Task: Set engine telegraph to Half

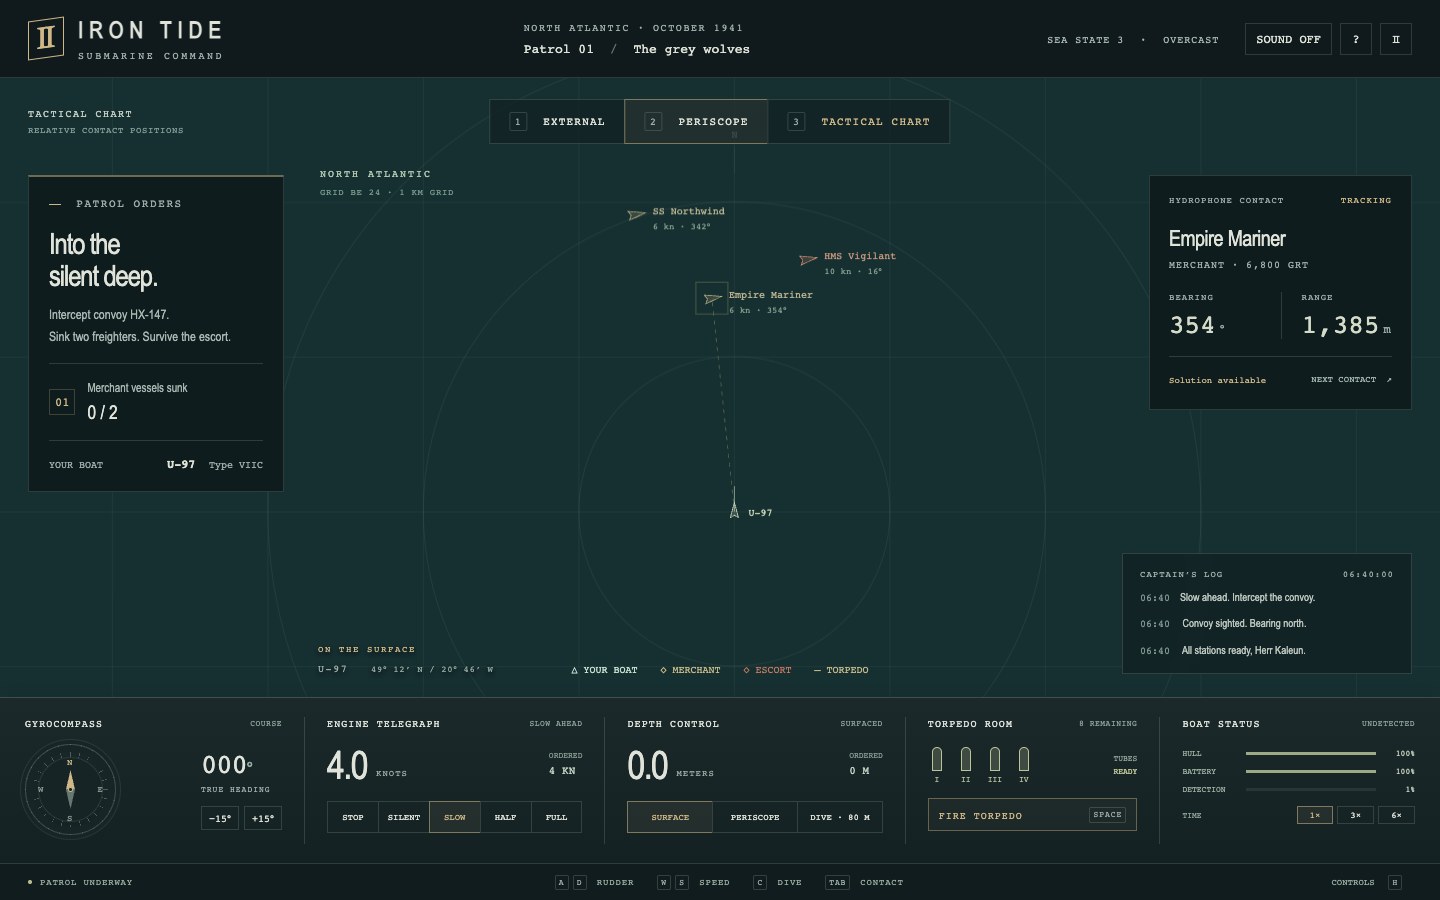Action: (506, 817)
